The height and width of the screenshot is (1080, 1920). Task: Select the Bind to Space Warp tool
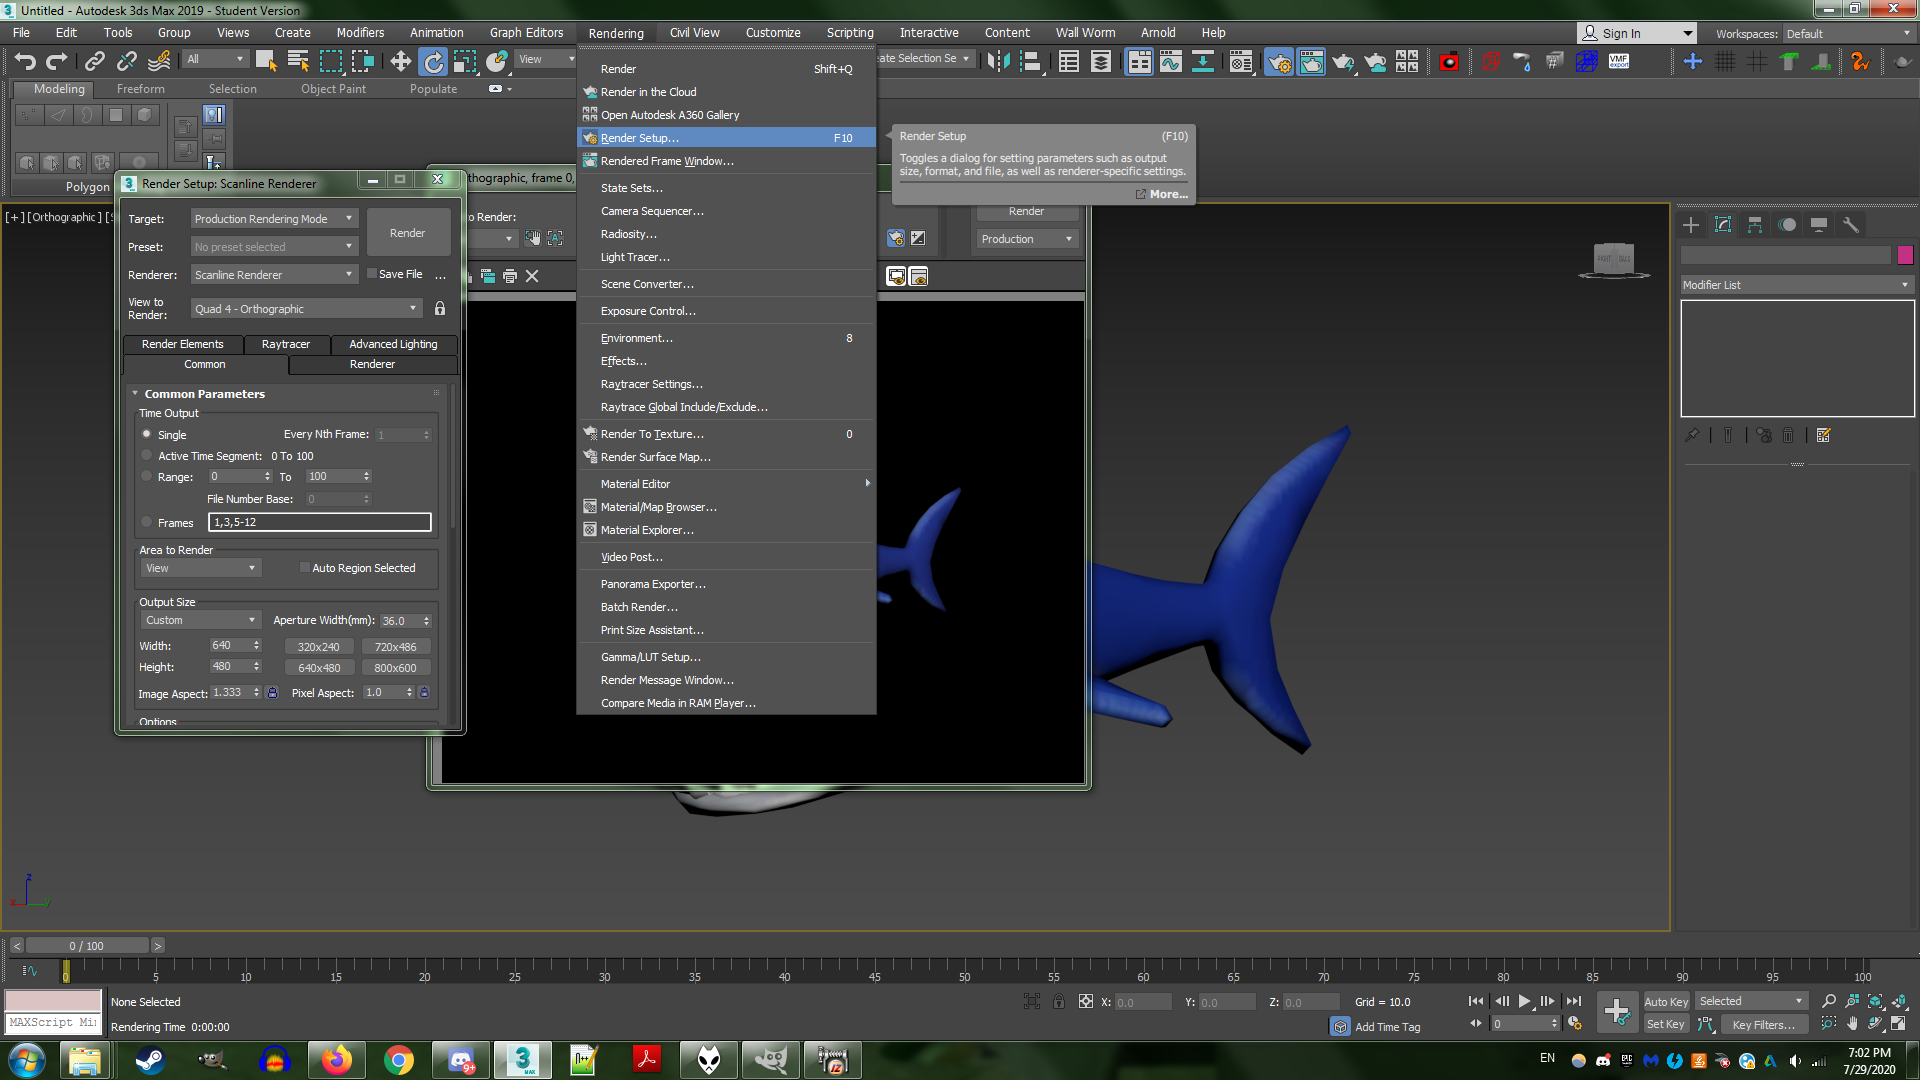[x=158, y=61]
